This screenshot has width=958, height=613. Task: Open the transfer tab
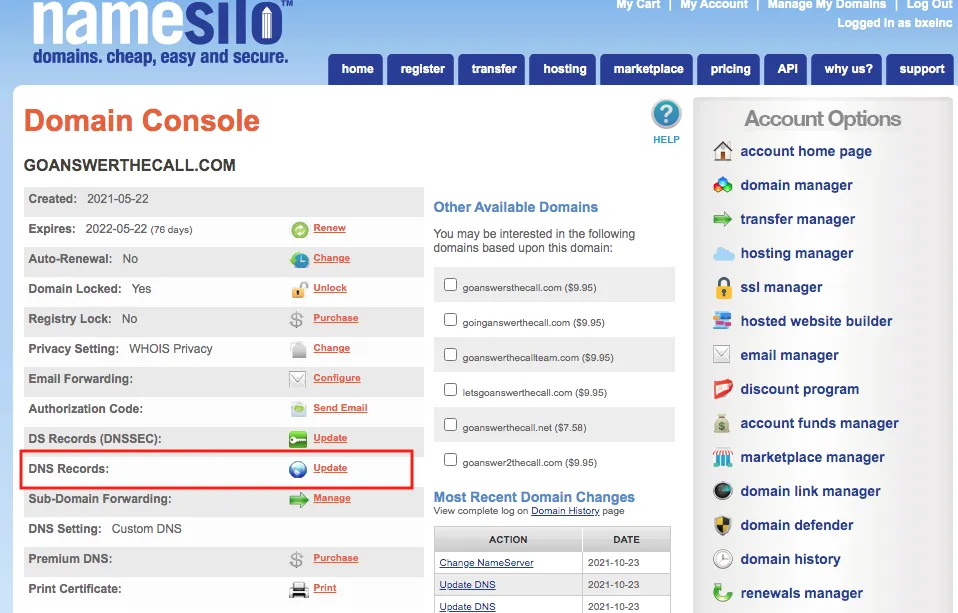(x=492, y=69)
